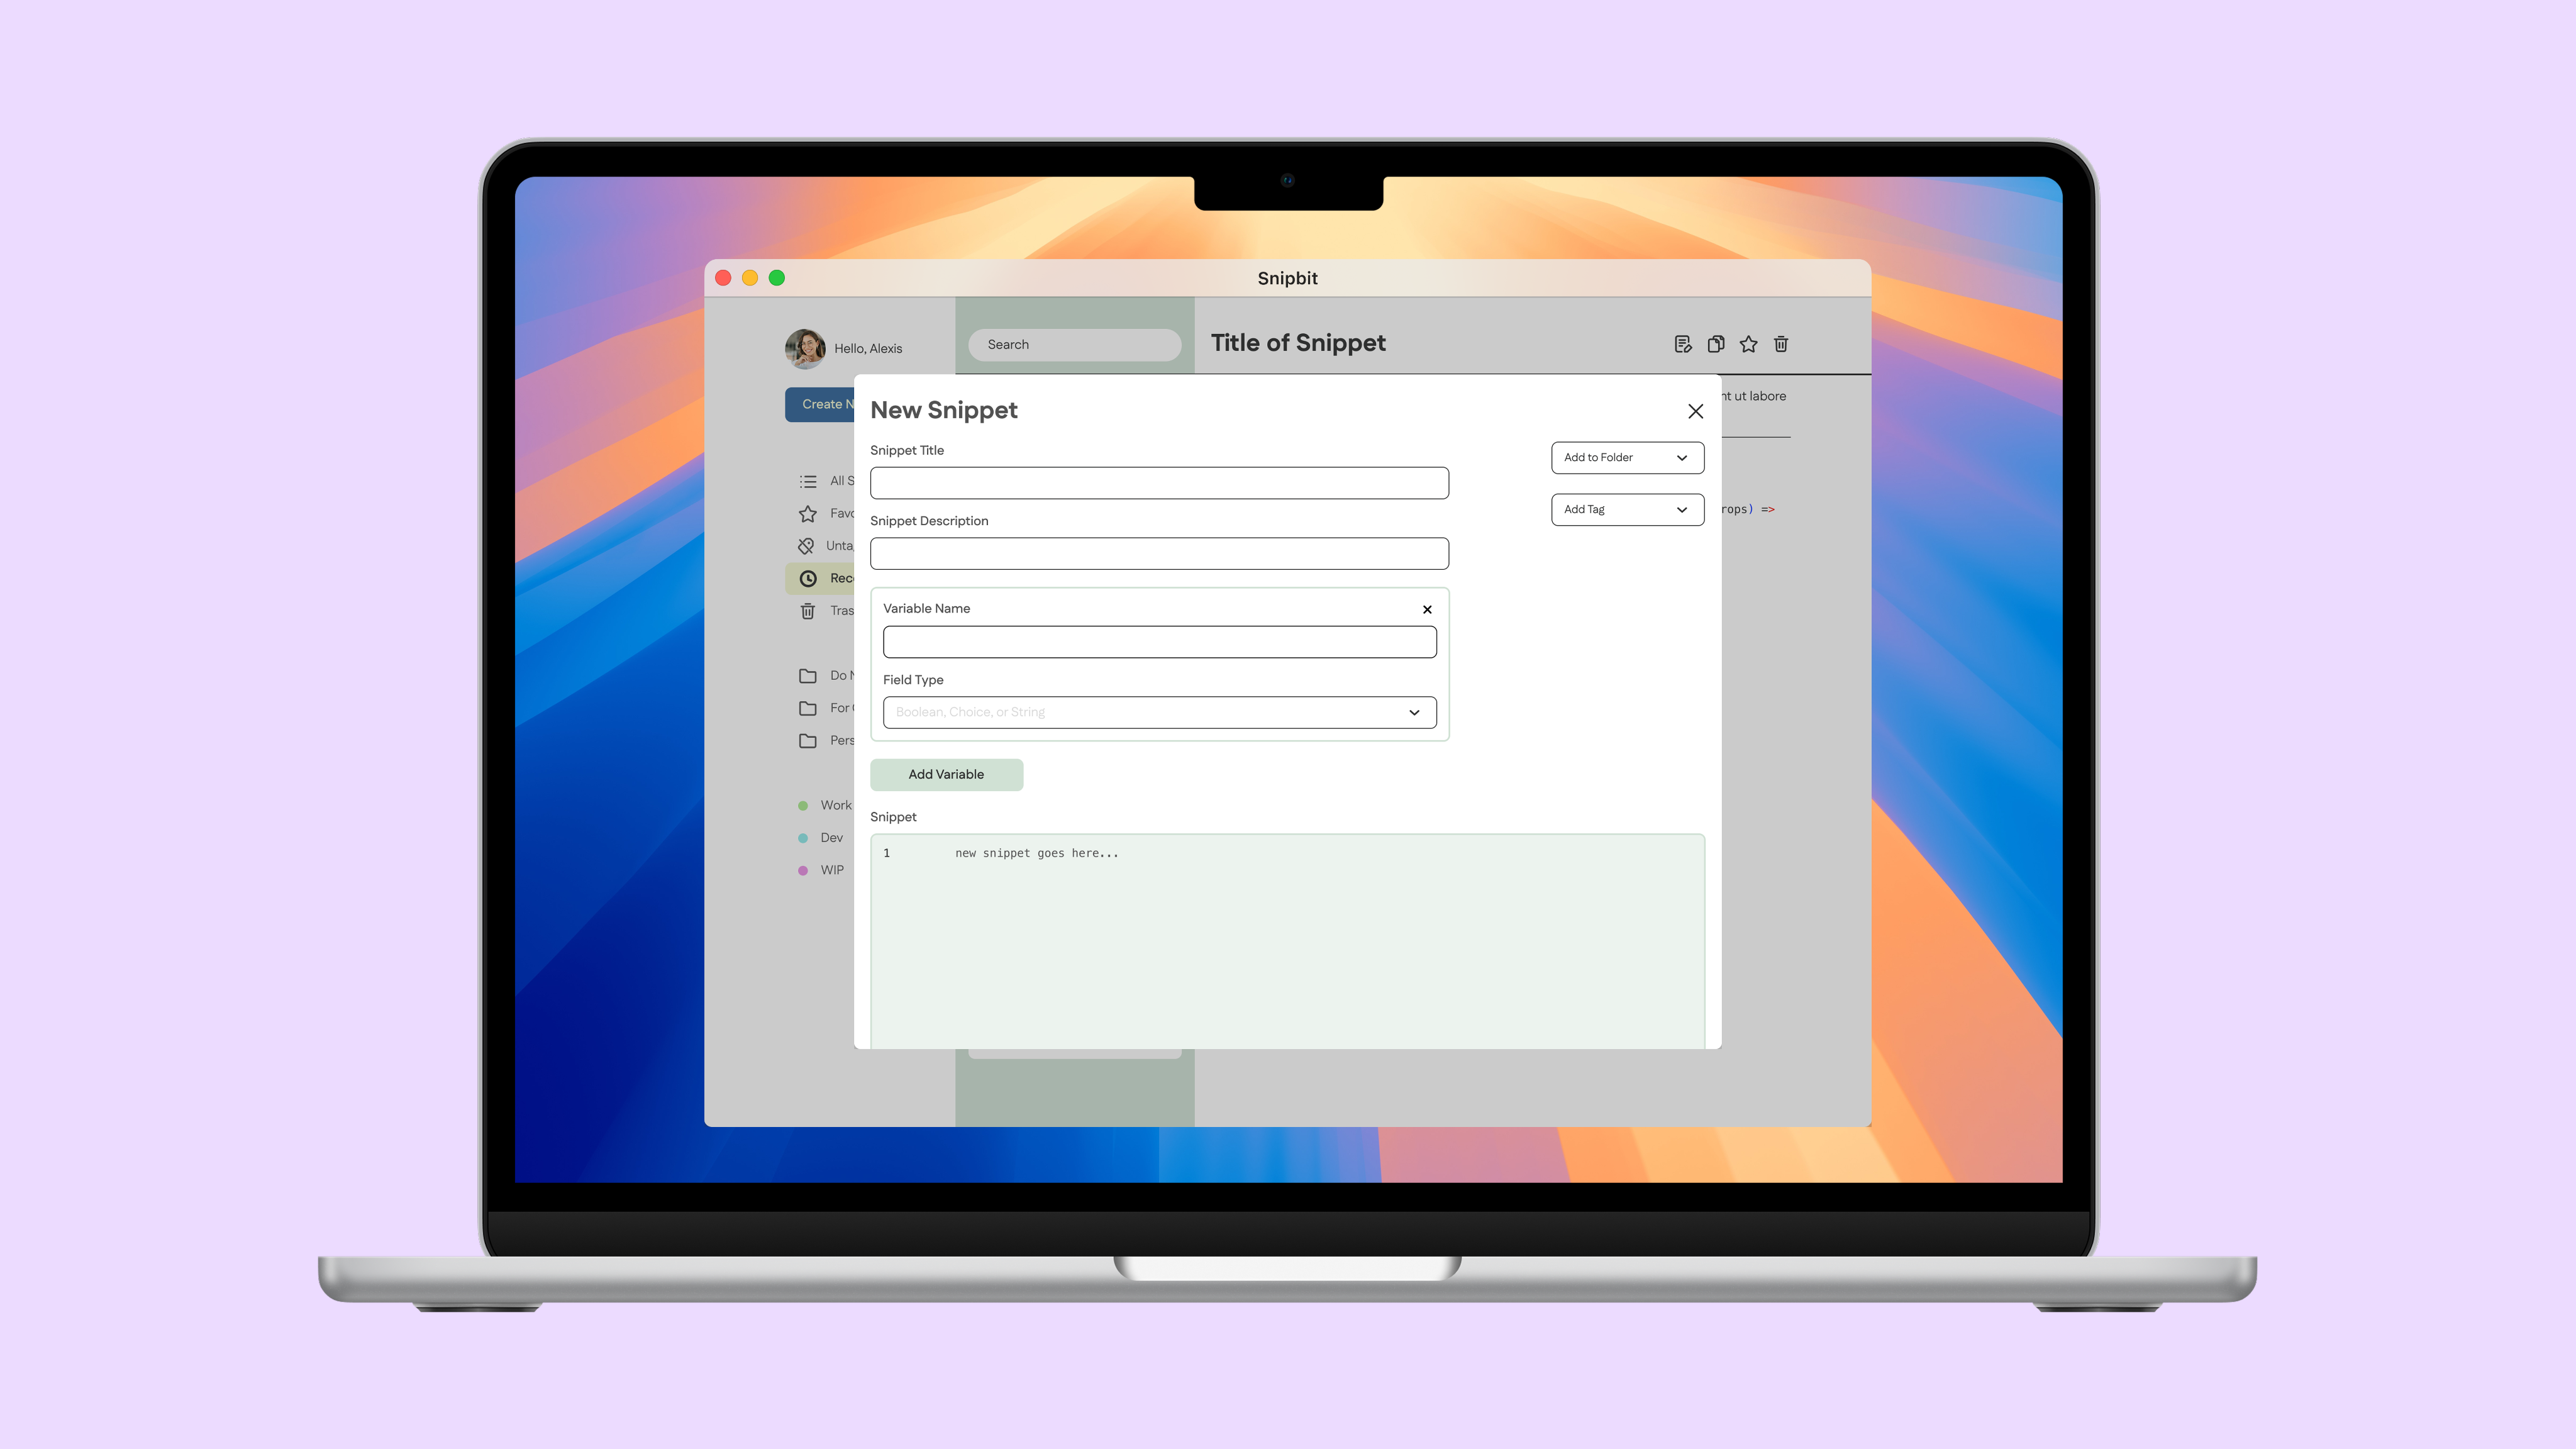Viewport: 2576px width, 1449px height.
Task: Select the green Work tag
Action: 826,805
